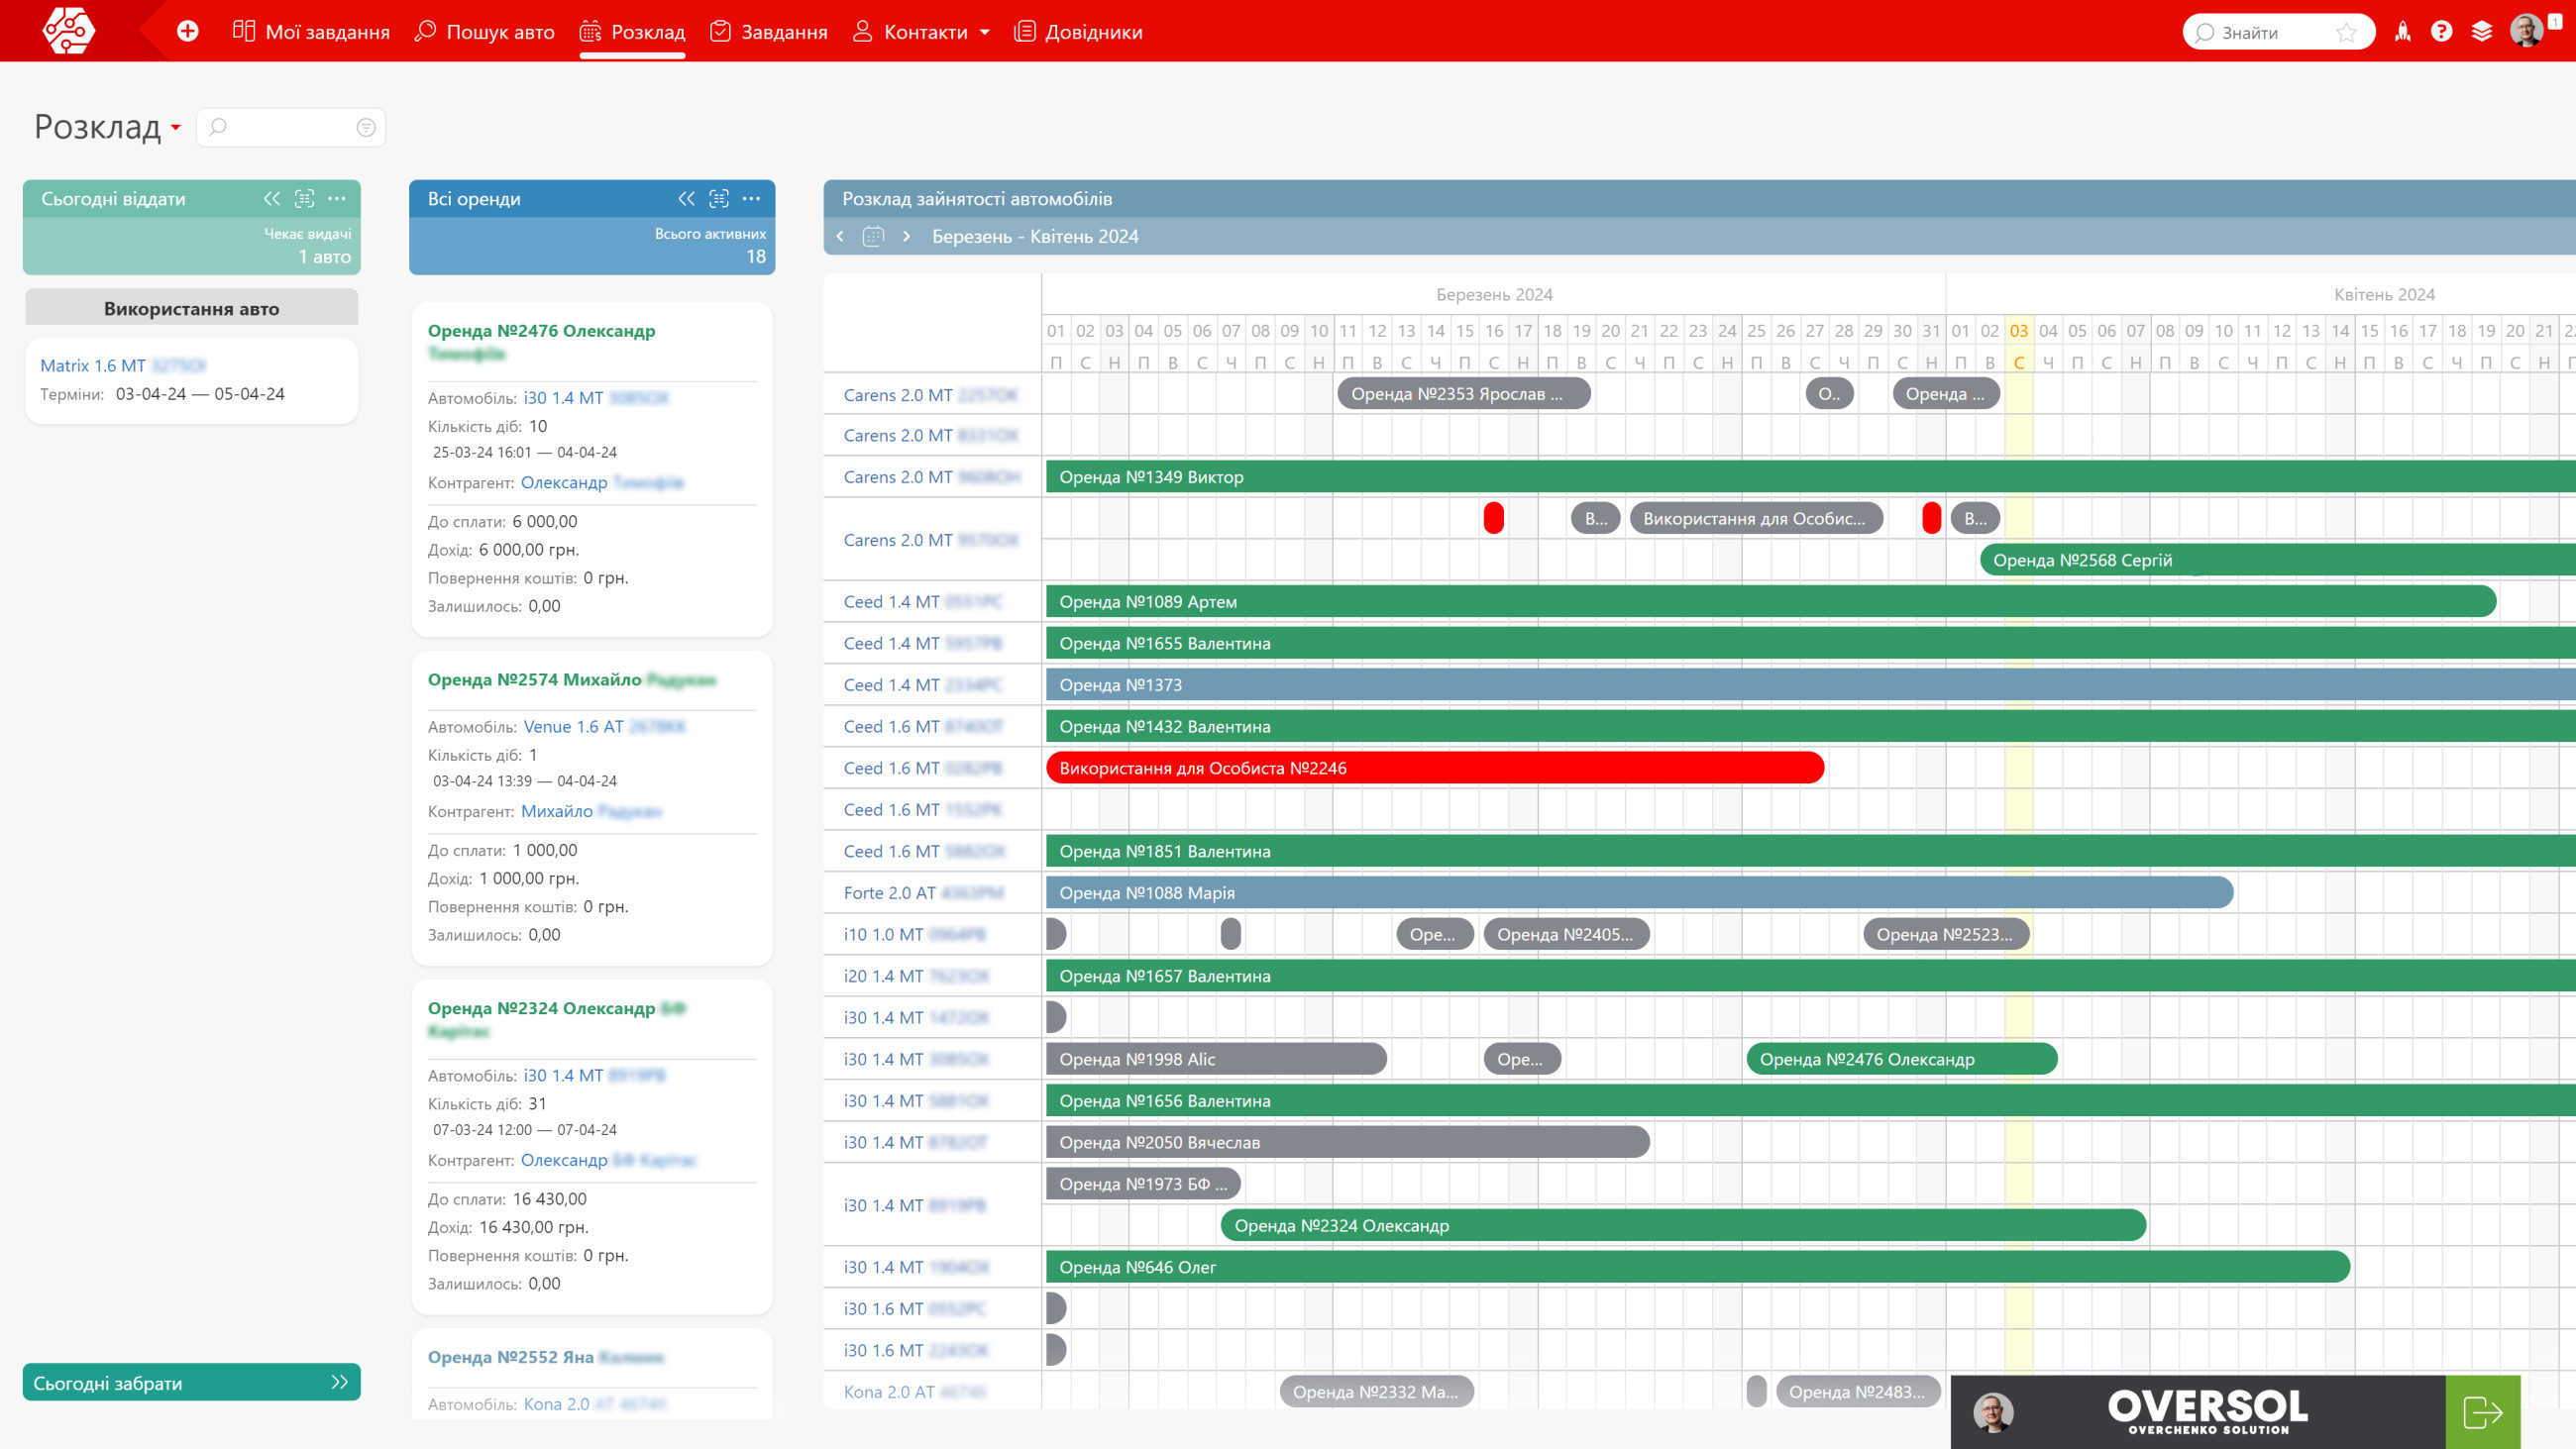Focus the schedule search input
Viewport: 2576px width, 1449px height.
(291, 127)
